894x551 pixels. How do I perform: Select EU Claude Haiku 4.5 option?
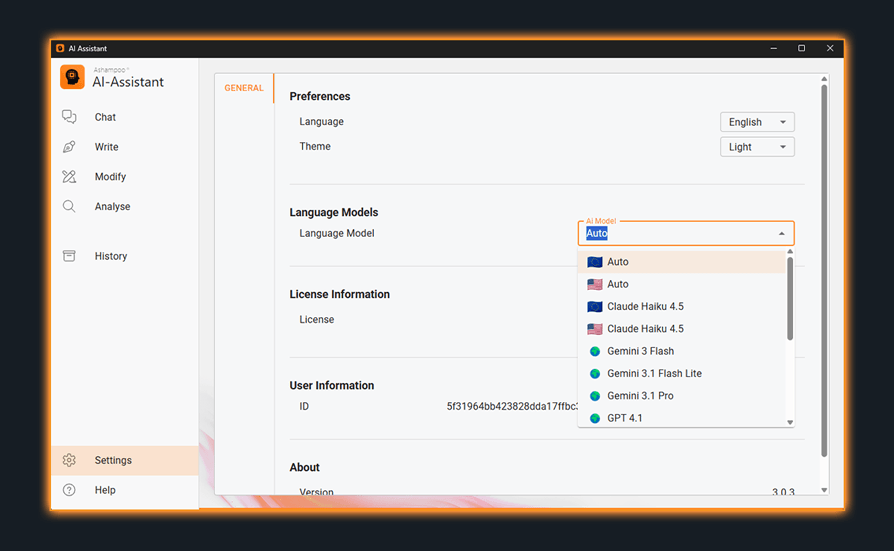682,306
